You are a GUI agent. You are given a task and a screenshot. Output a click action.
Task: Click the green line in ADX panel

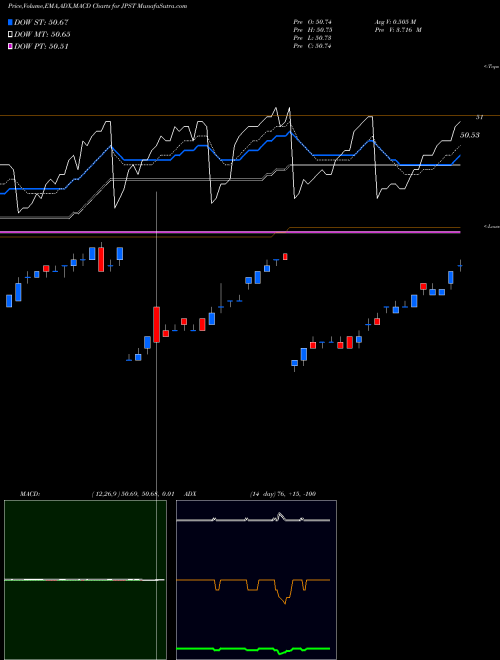[x=253, y=649]
